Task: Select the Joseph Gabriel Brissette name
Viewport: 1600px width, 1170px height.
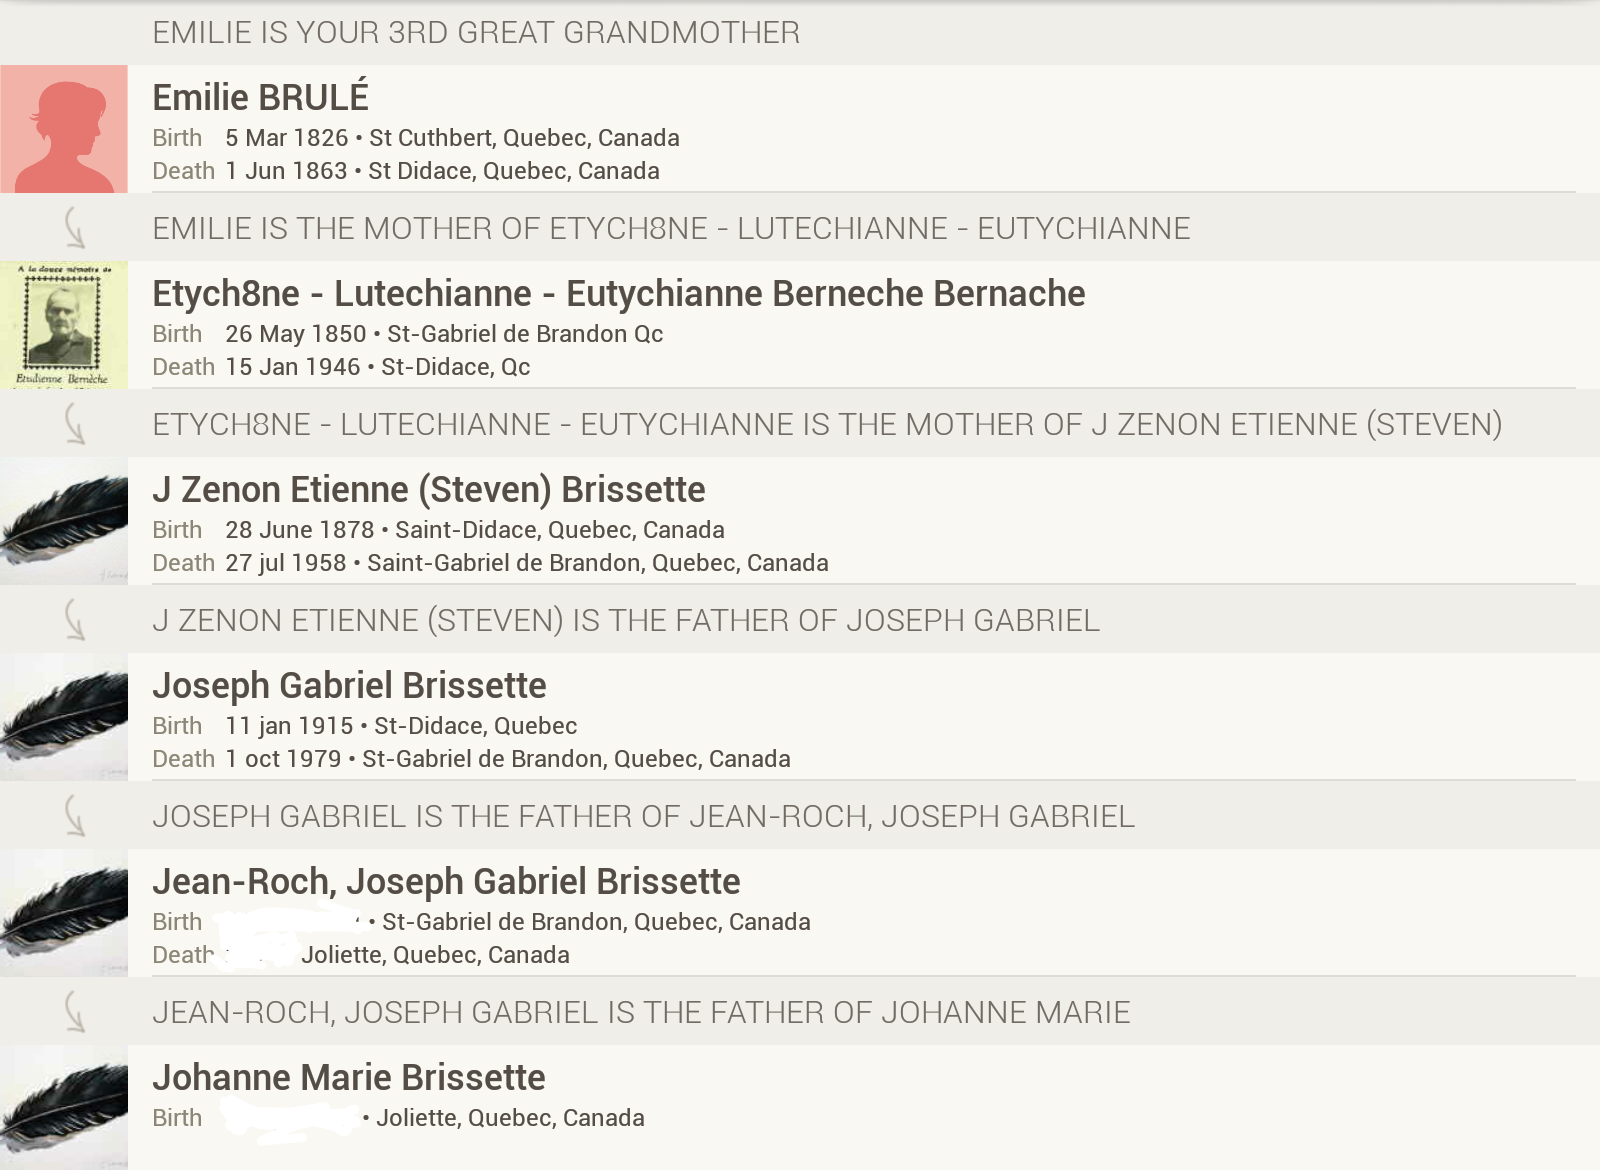Action: point(349,685)
